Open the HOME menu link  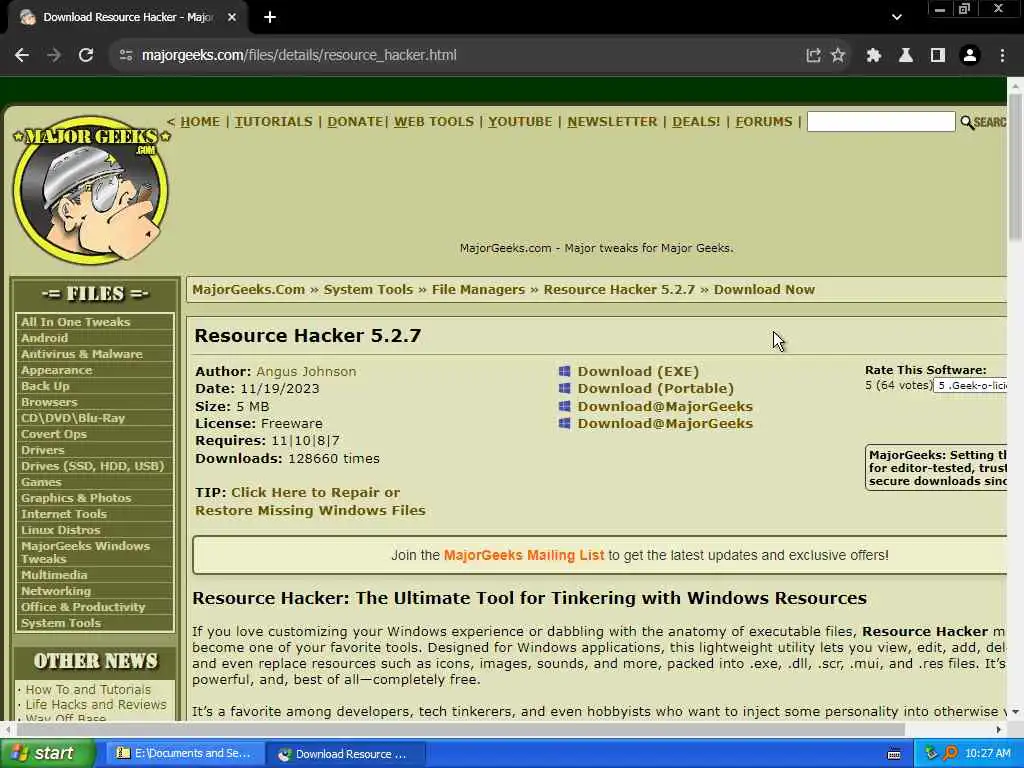tap(200, 121)
